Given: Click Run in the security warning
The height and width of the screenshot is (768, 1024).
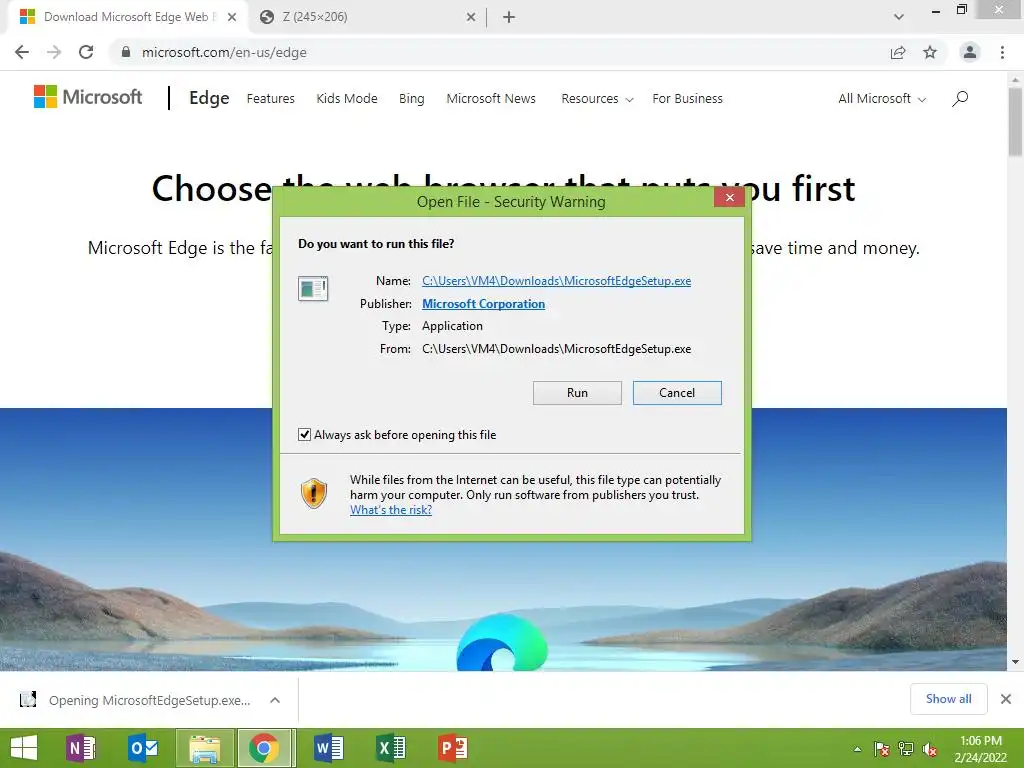Looking at the screenshot, I should coord(577,392).
